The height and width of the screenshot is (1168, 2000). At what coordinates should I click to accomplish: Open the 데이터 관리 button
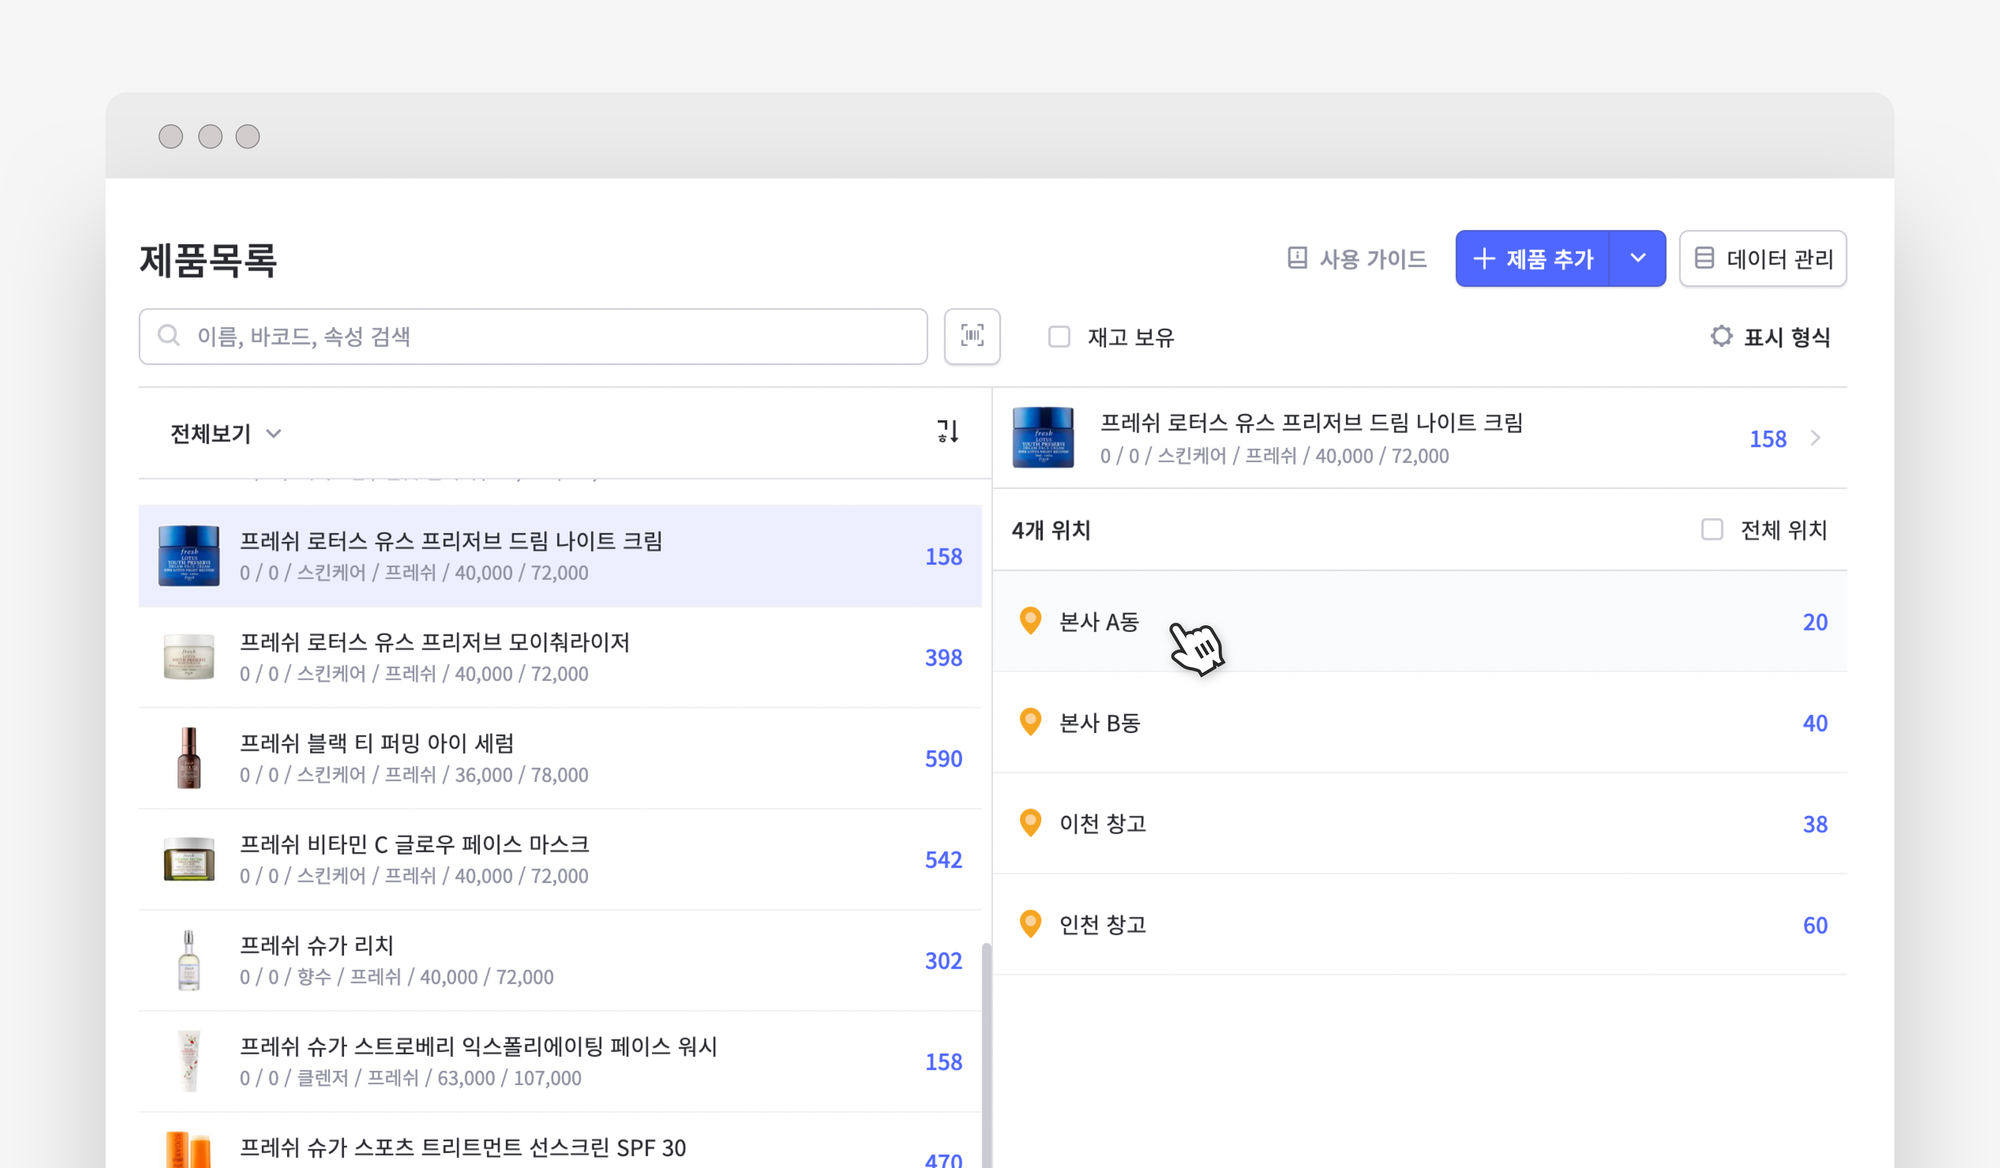[1763, 259]
